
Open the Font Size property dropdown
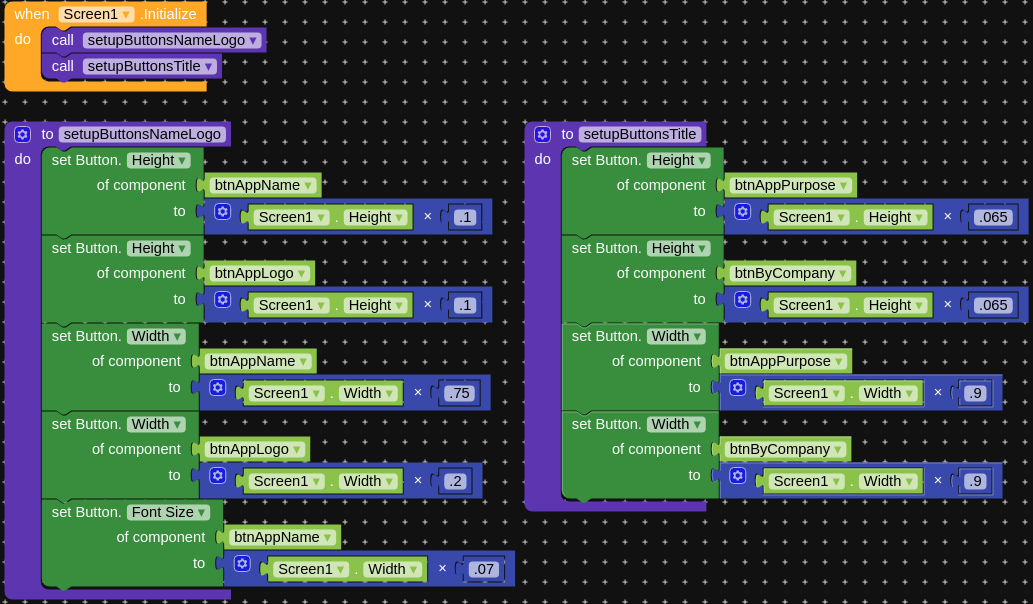coord(202,512)
